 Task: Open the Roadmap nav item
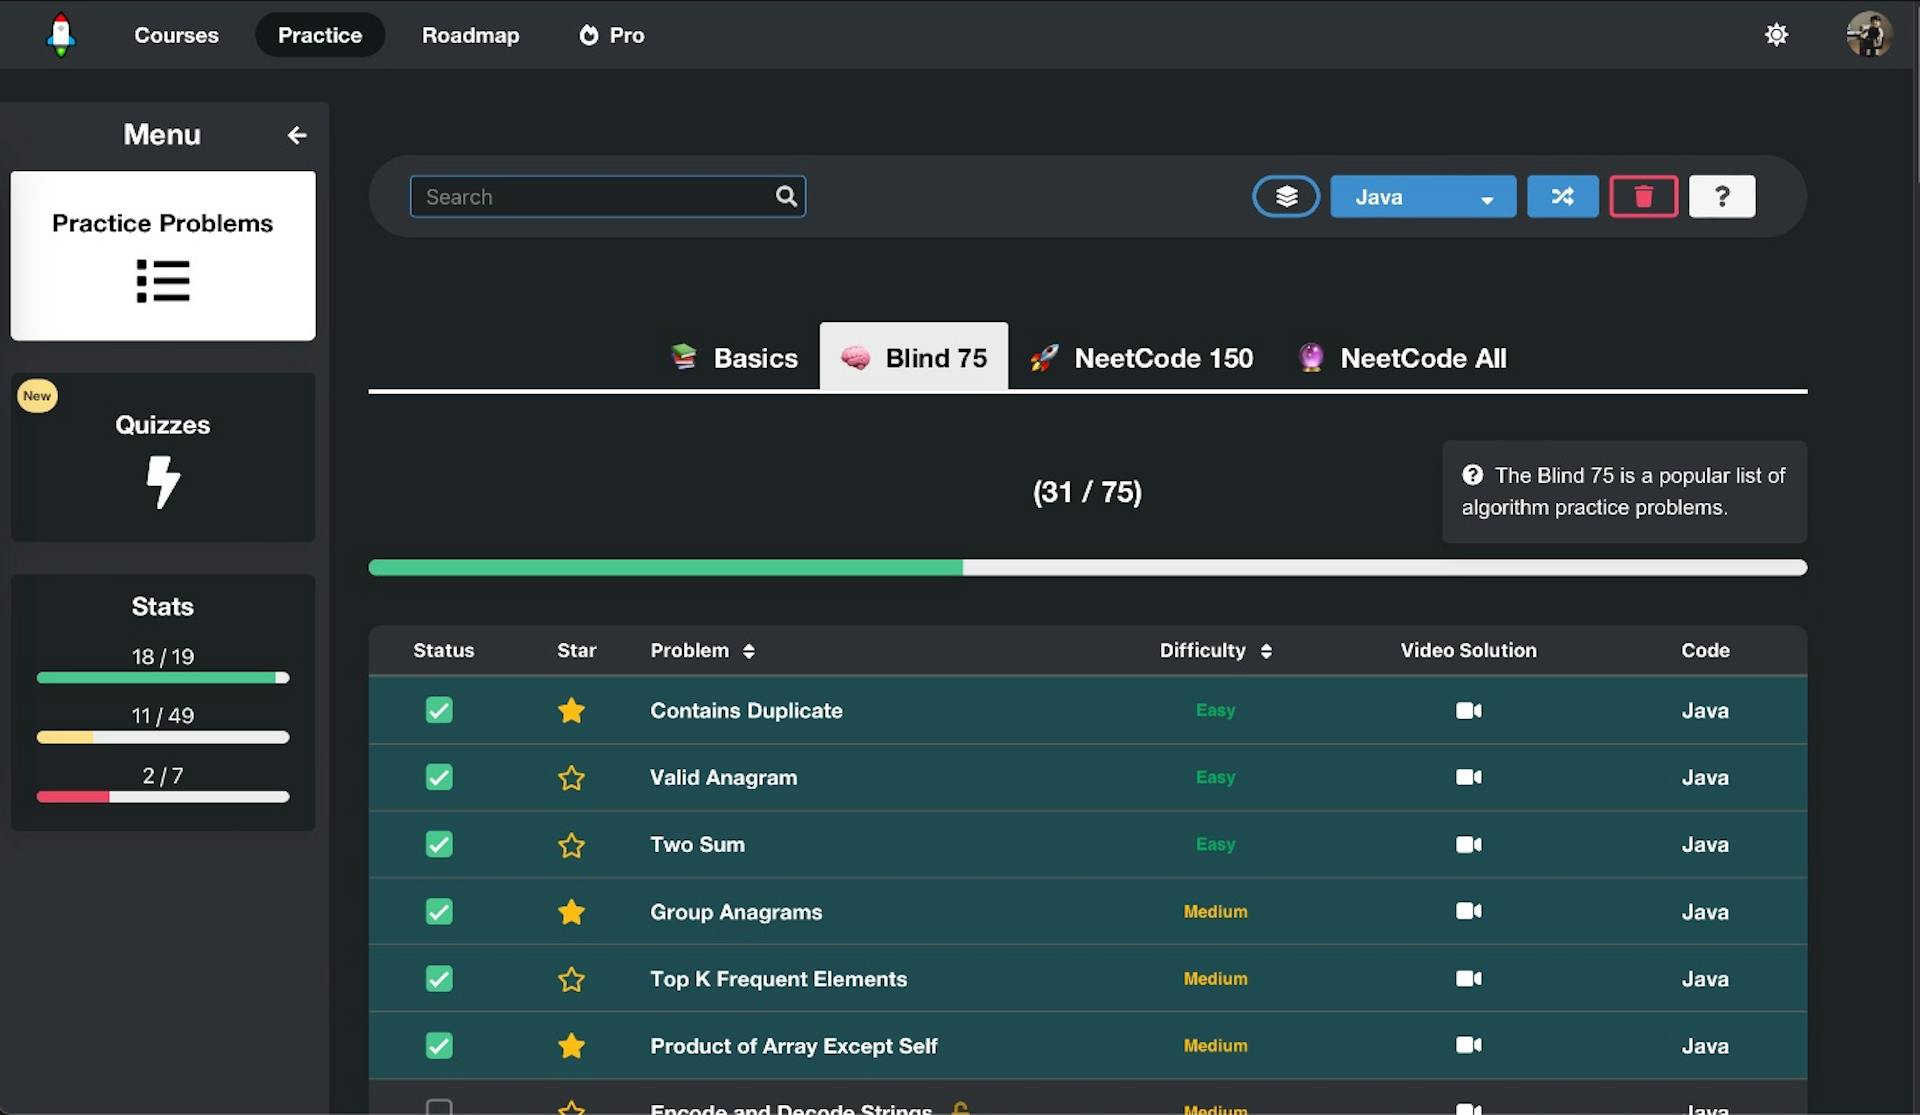tap(470, 35)
